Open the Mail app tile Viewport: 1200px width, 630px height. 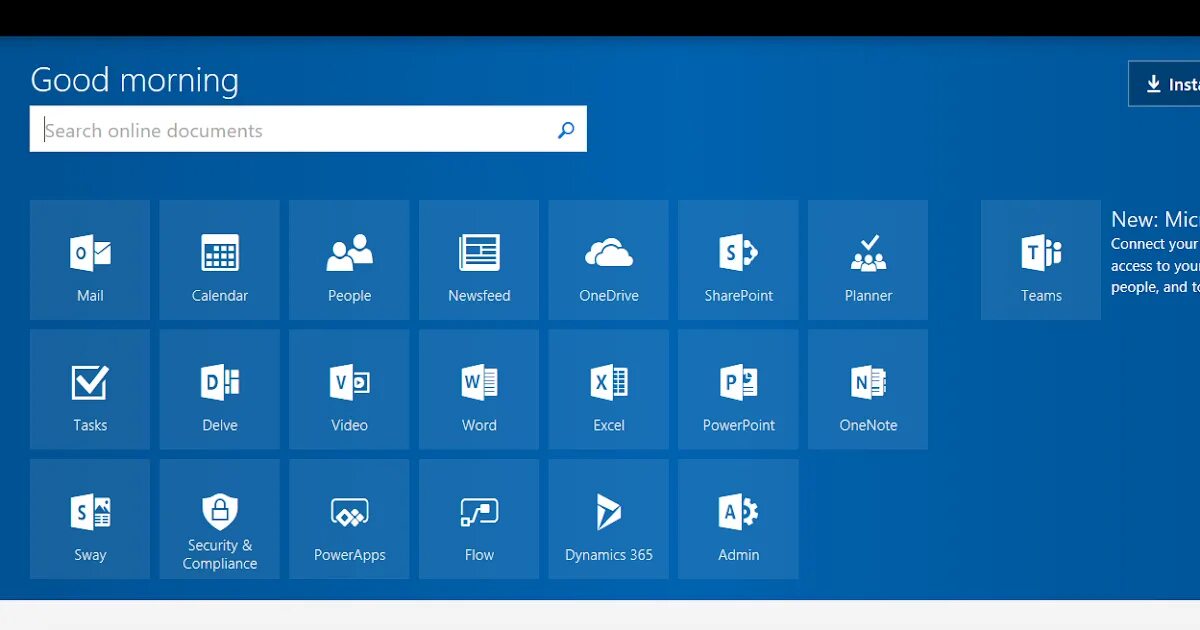coord(90,260)
